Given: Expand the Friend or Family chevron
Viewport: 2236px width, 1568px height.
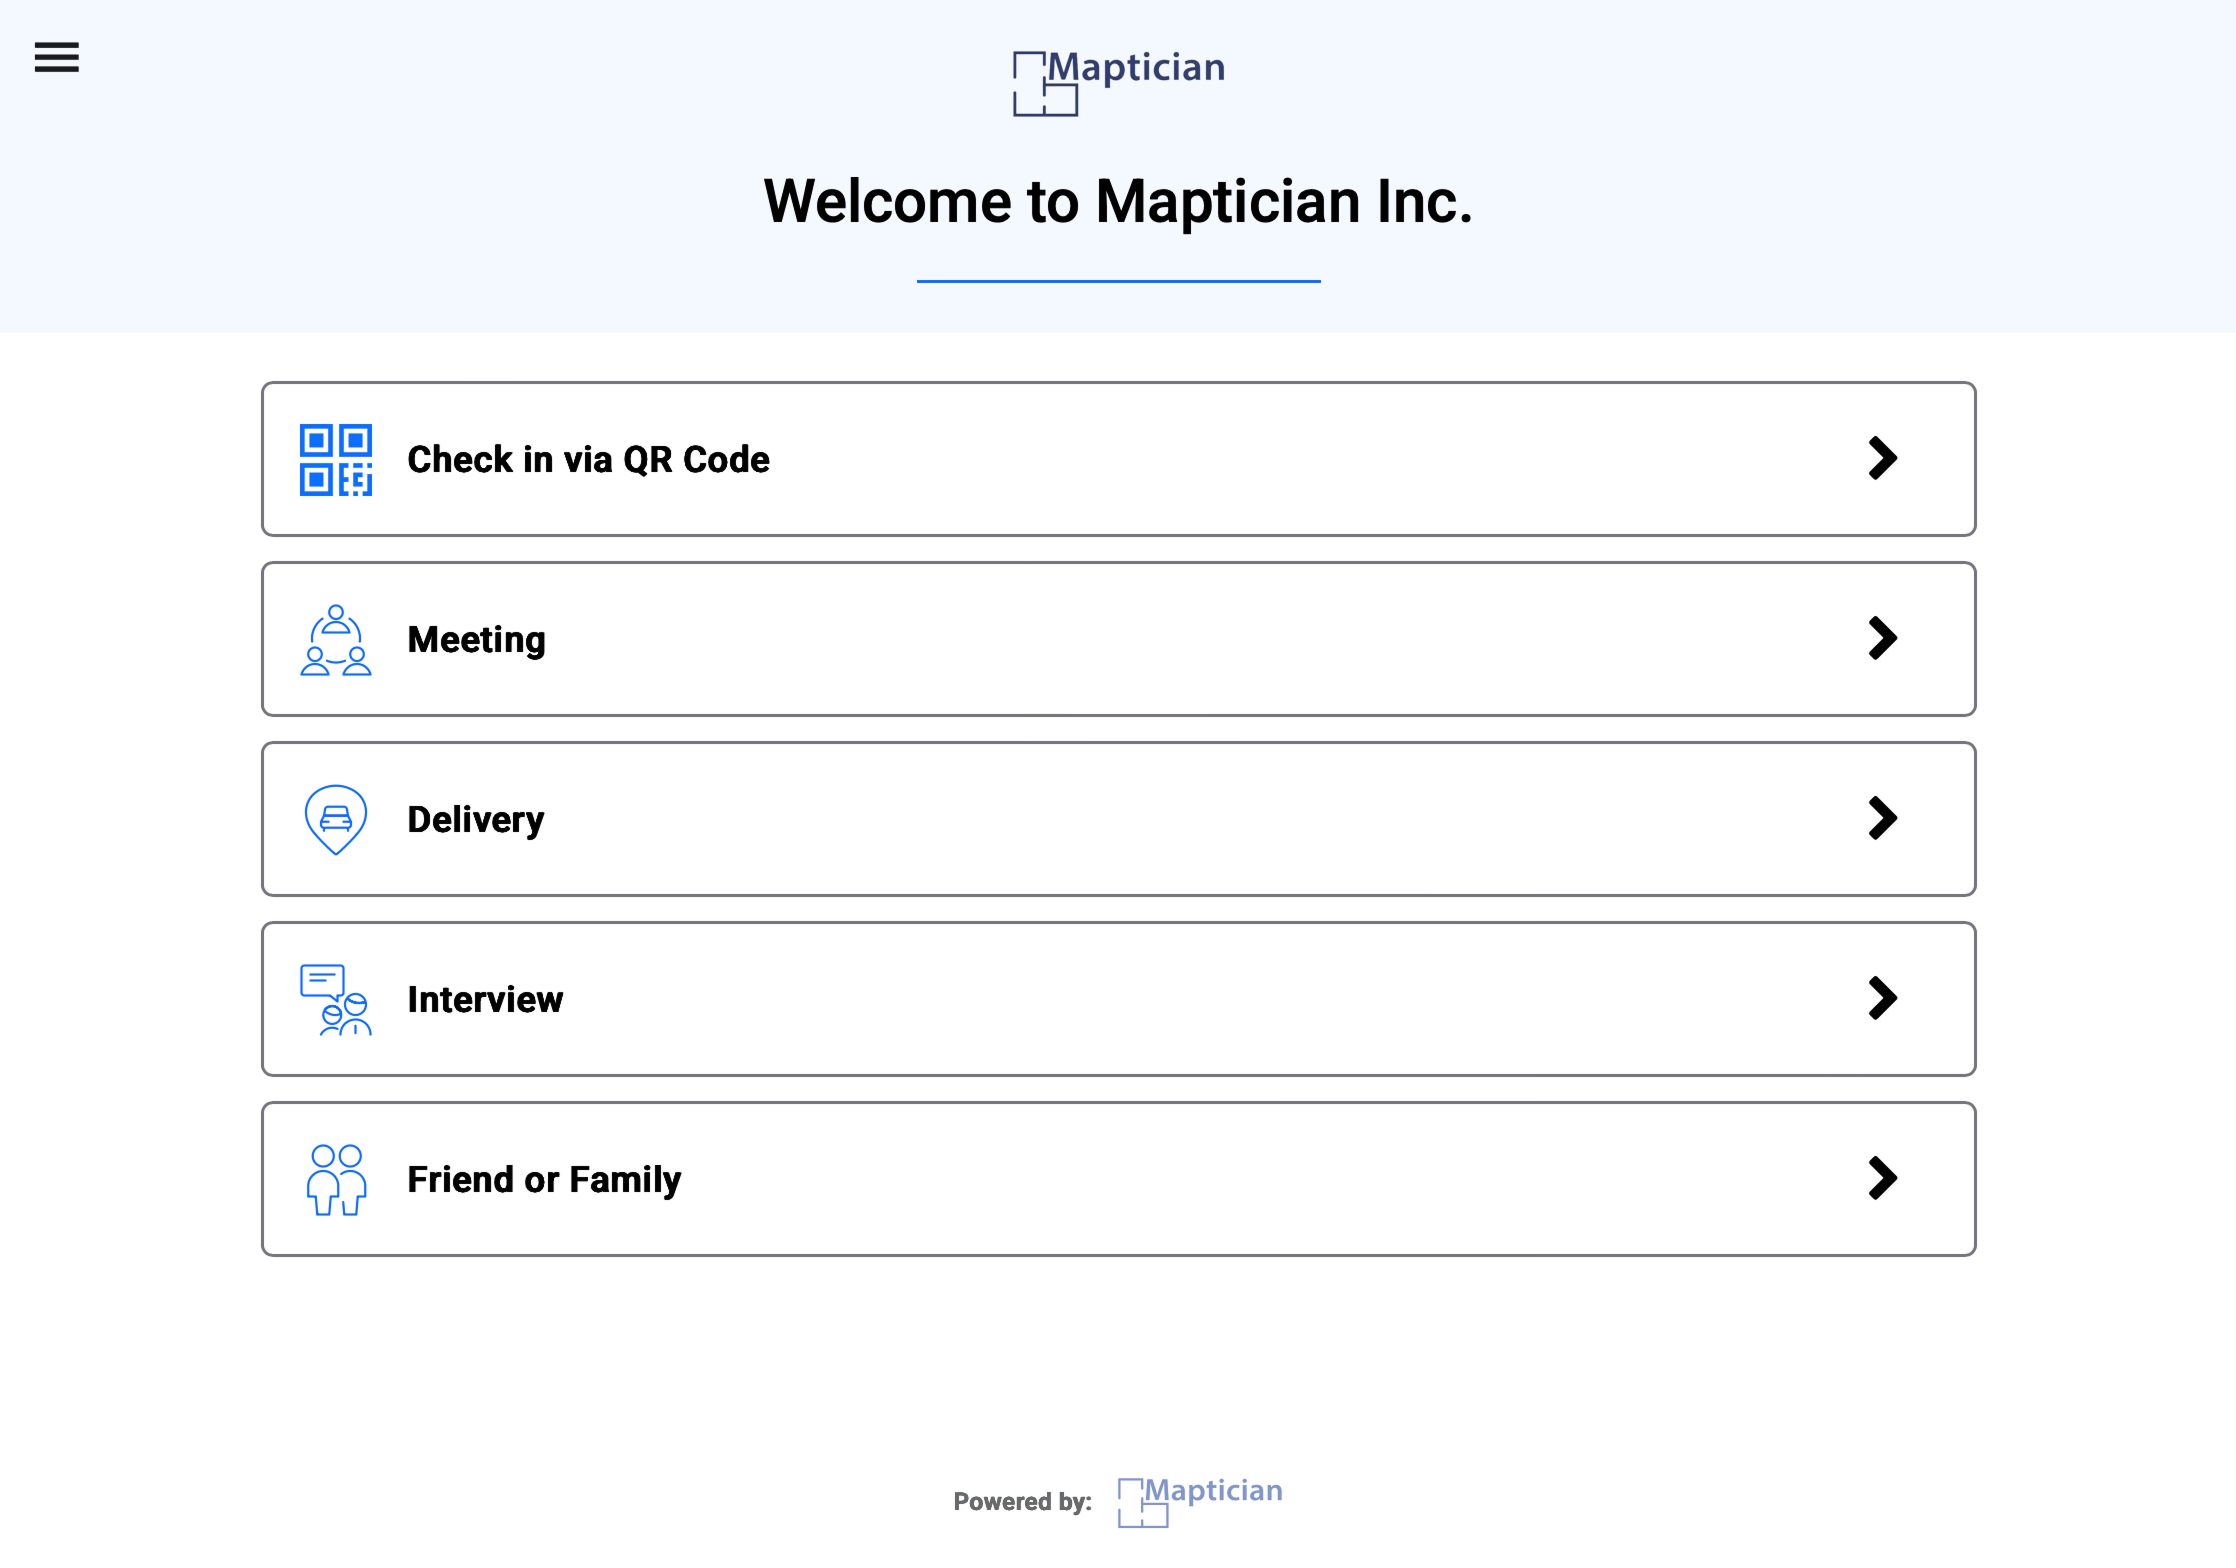Looking at the screenshot, I should (x=1883, y=1179).
